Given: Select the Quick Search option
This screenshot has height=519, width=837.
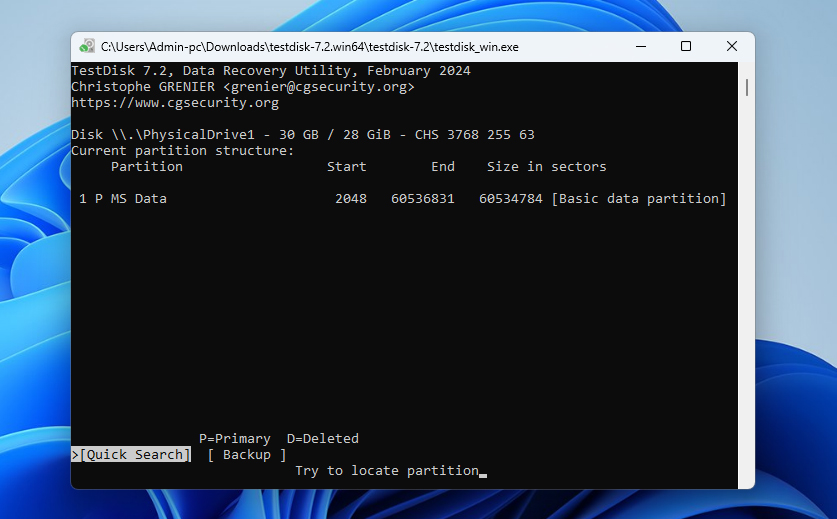Looking at the screenshot, I should pyautogui.click(x=131, y=454).
